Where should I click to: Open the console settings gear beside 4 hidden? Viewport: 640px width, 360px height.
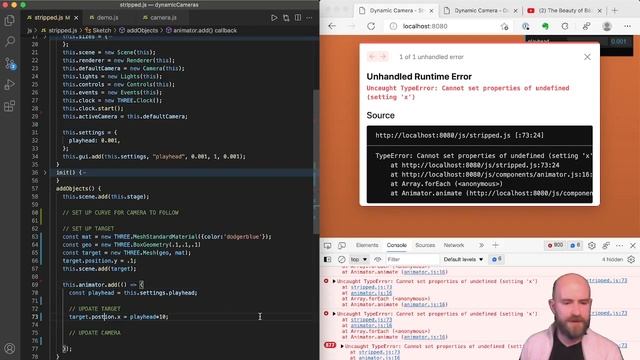631,260
